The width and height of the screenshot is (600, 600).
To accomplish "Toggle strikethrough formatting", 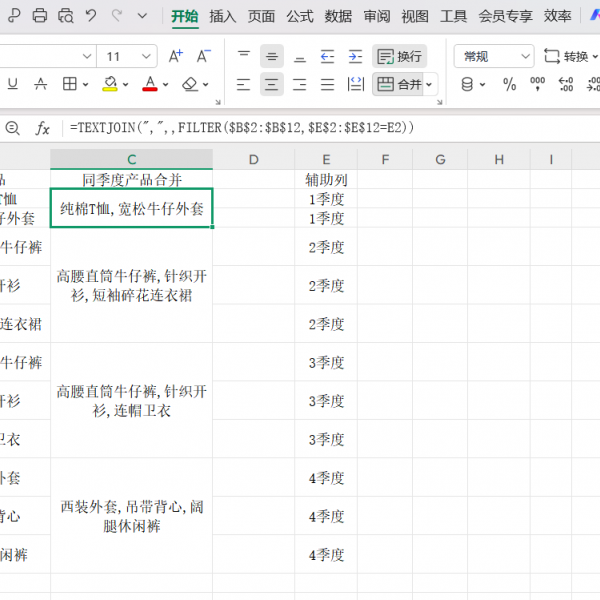I will pyautogui.click(x=40, y=85).
